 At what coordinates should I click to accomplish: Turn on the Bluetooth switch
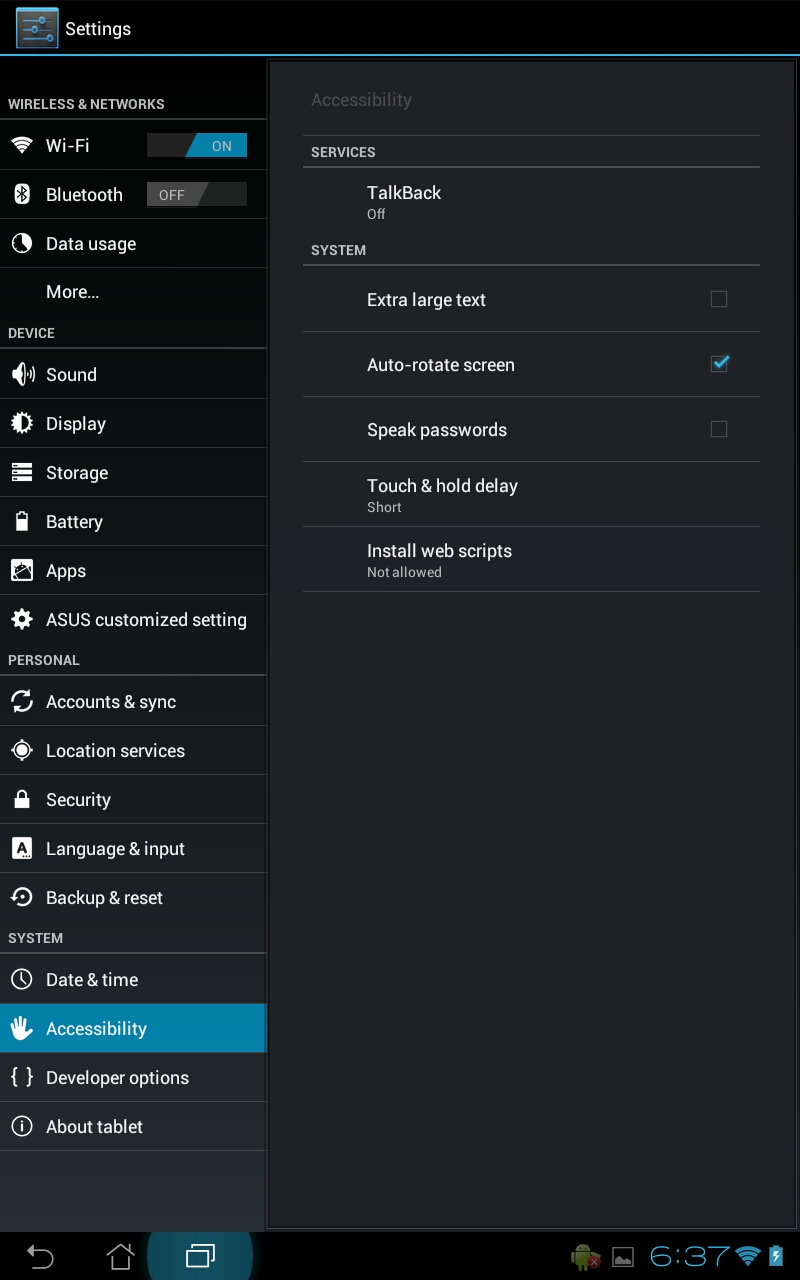[197, 194]
